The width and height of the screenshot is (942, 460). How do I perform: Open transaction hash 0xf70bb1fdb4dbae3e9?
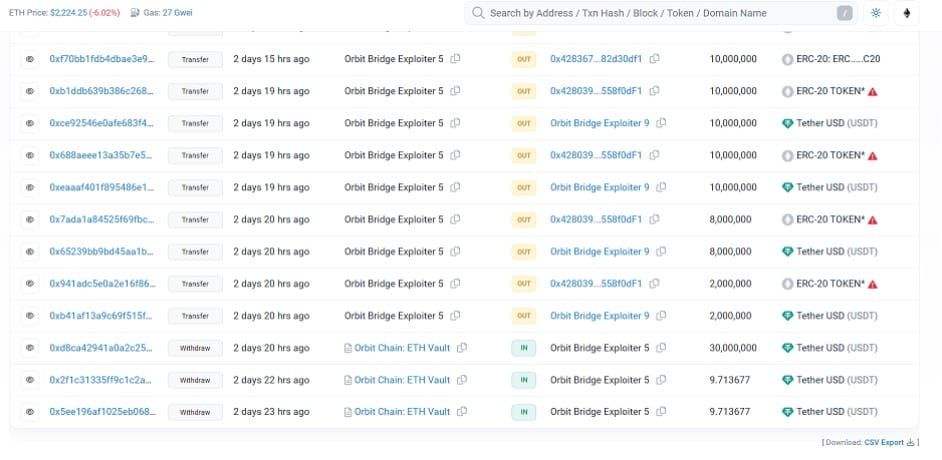point(102,59)
